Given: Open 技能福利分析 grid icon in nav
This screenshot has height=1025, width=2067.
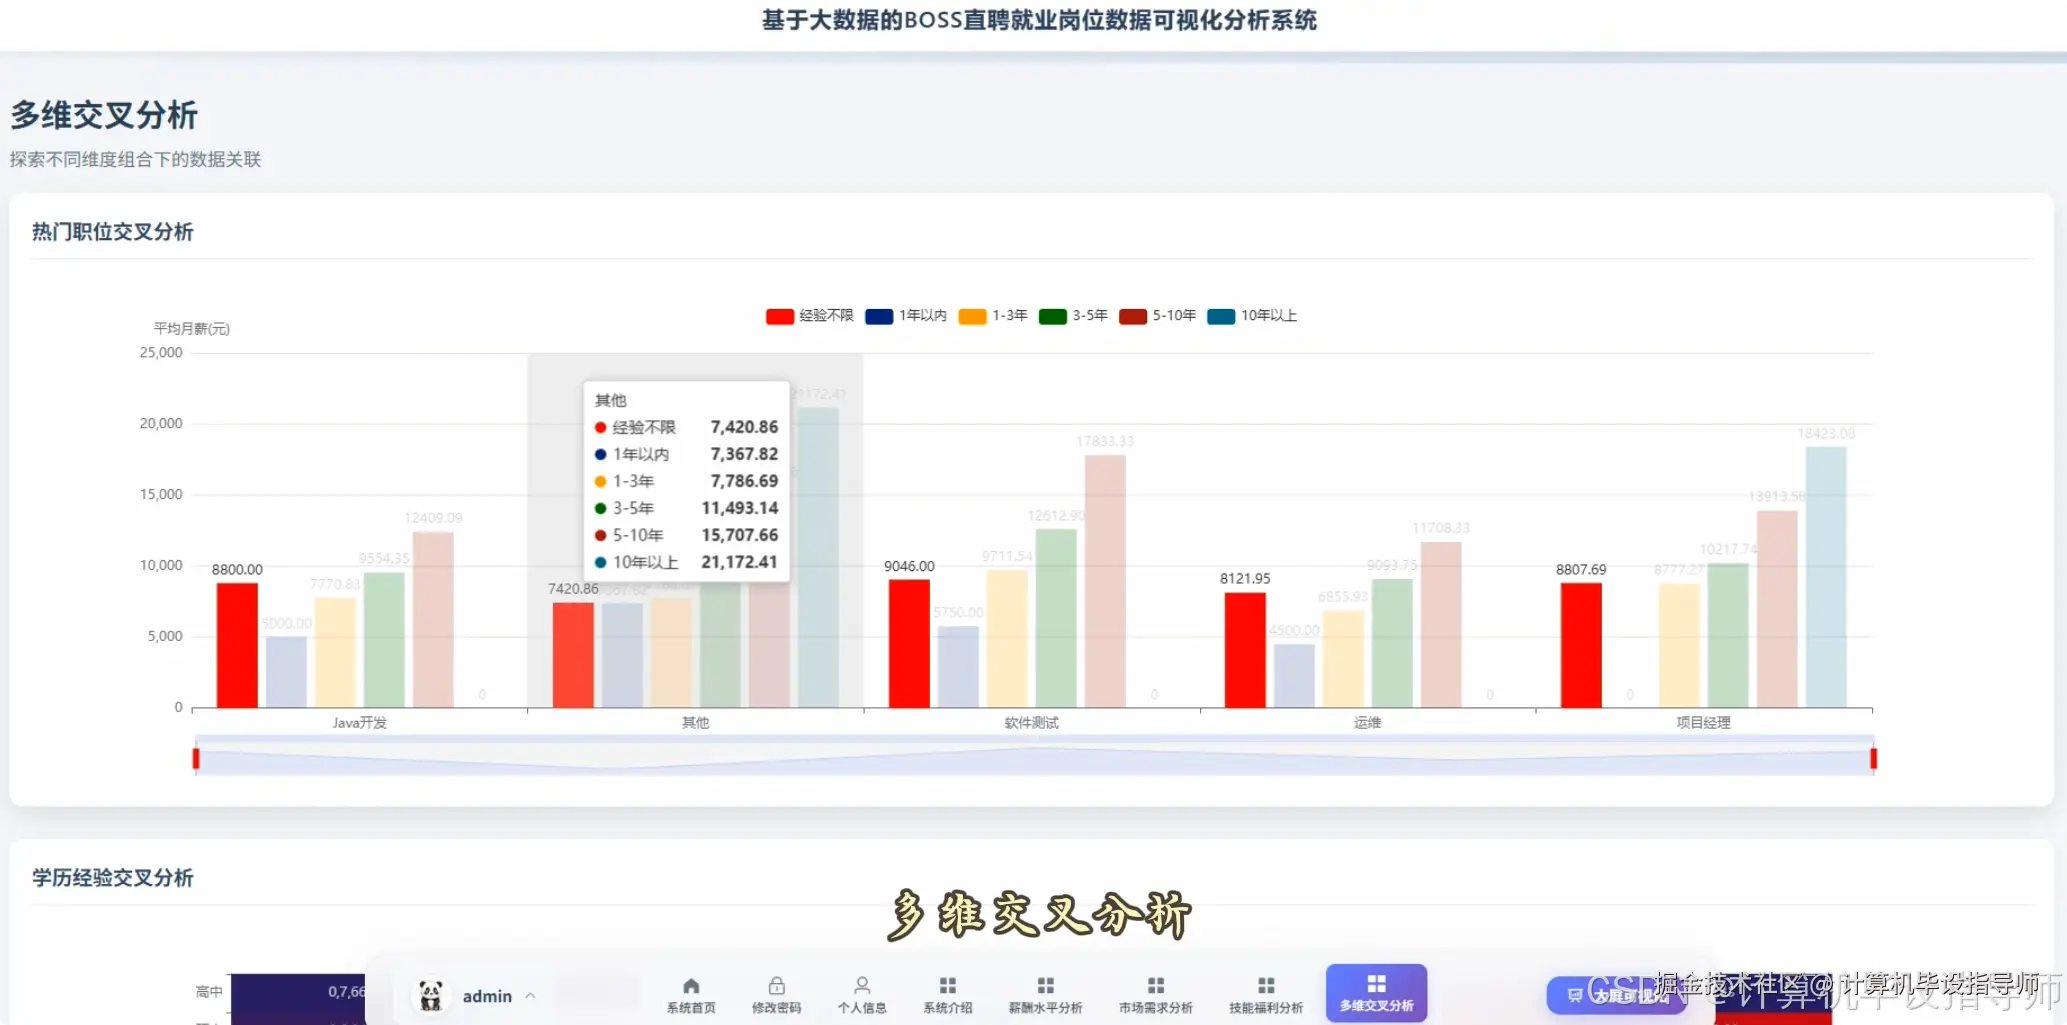Looking at the screenshot, I should pos(1266,986).
